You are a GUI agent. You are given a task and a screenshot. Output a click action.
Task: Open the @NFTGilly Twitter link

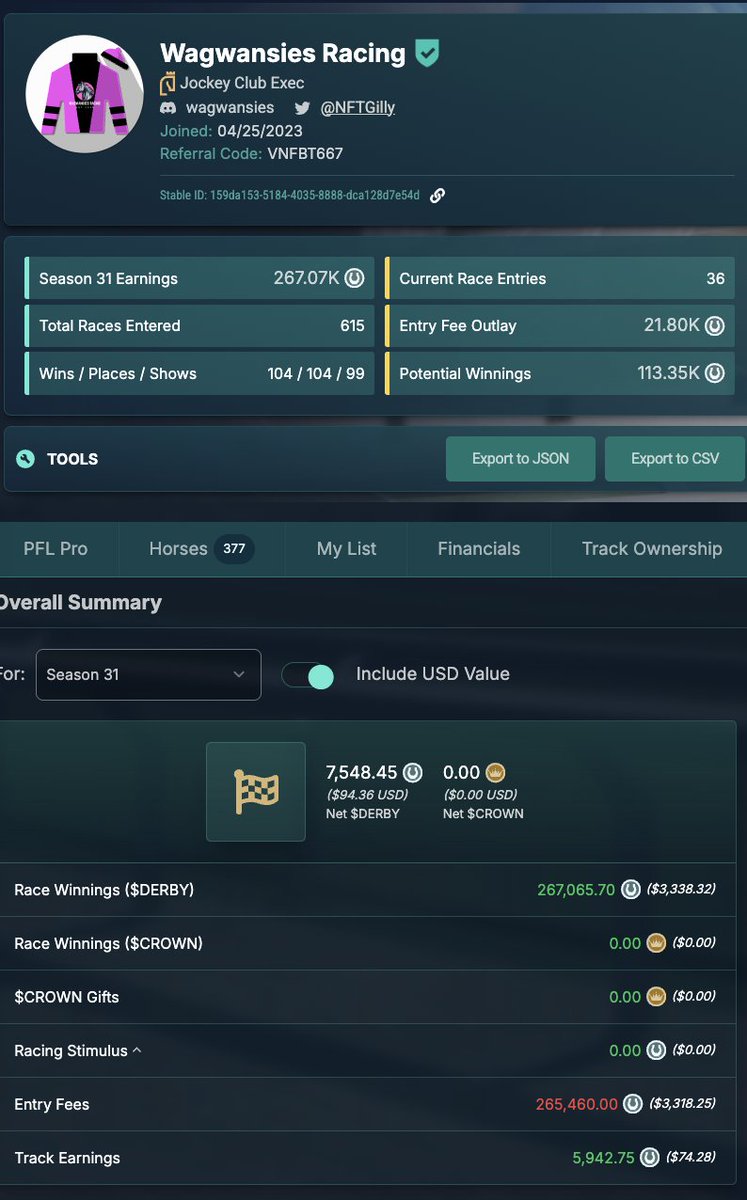click(x=357, y=107)
